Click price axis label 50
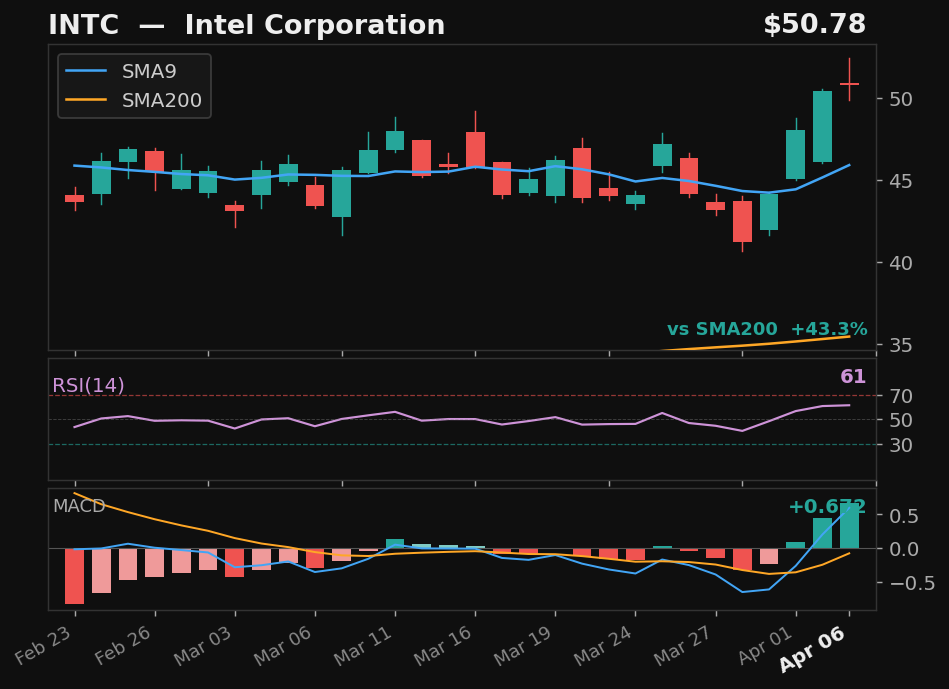949x689 pixels. [x=901, y=99]
